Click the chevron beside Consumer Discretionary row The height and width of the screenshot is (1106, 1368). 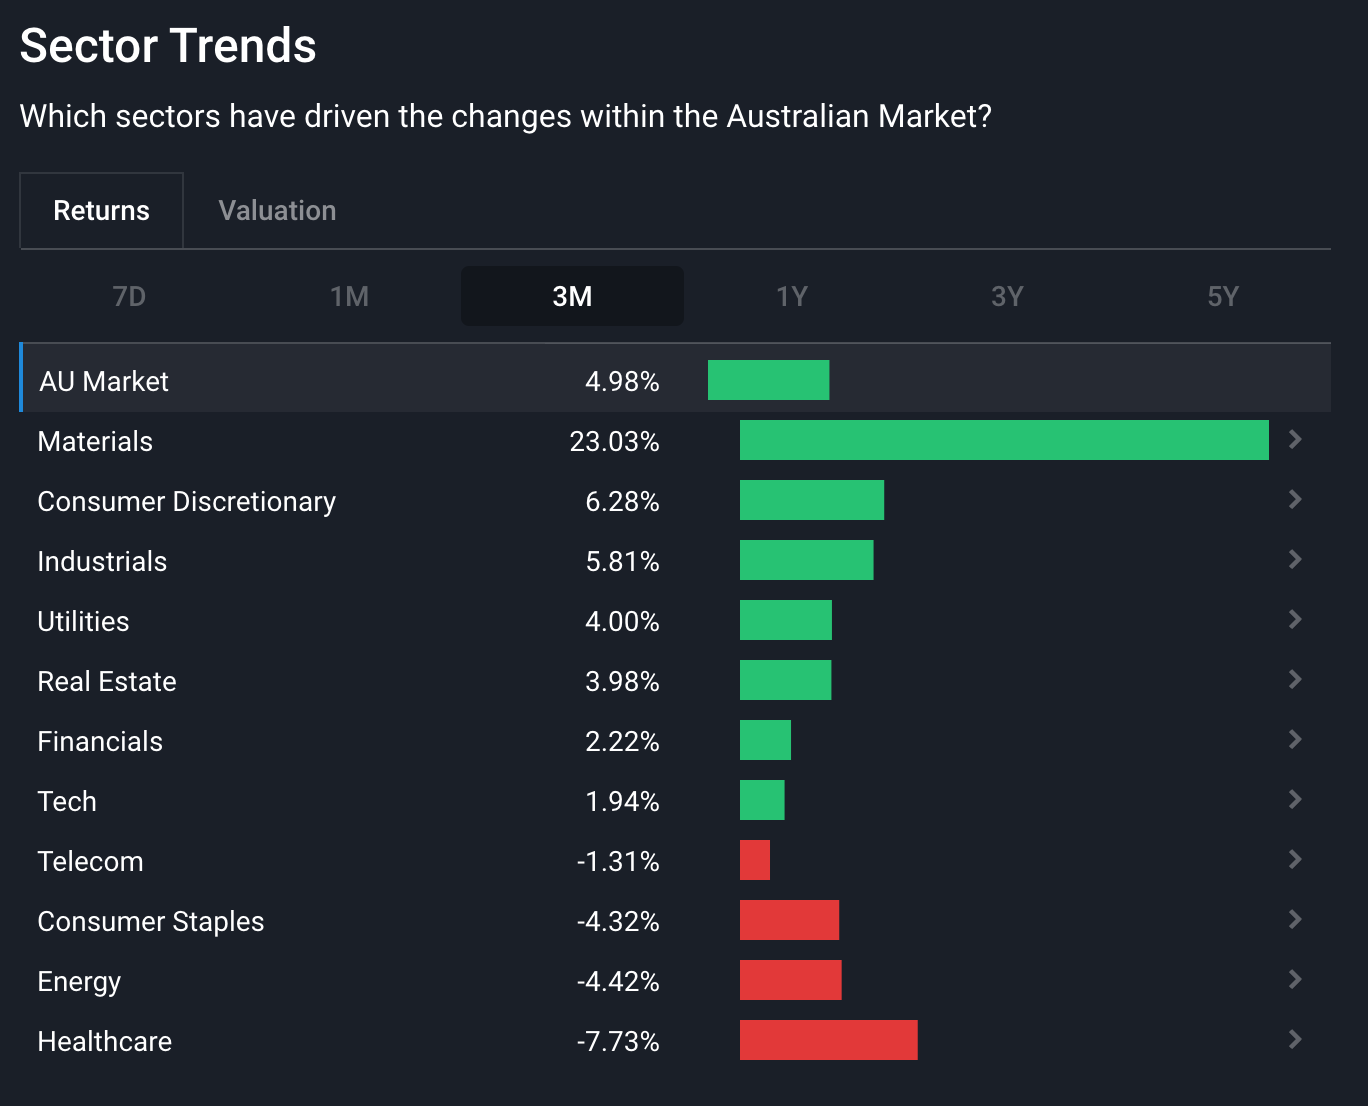pos(1295,500)
